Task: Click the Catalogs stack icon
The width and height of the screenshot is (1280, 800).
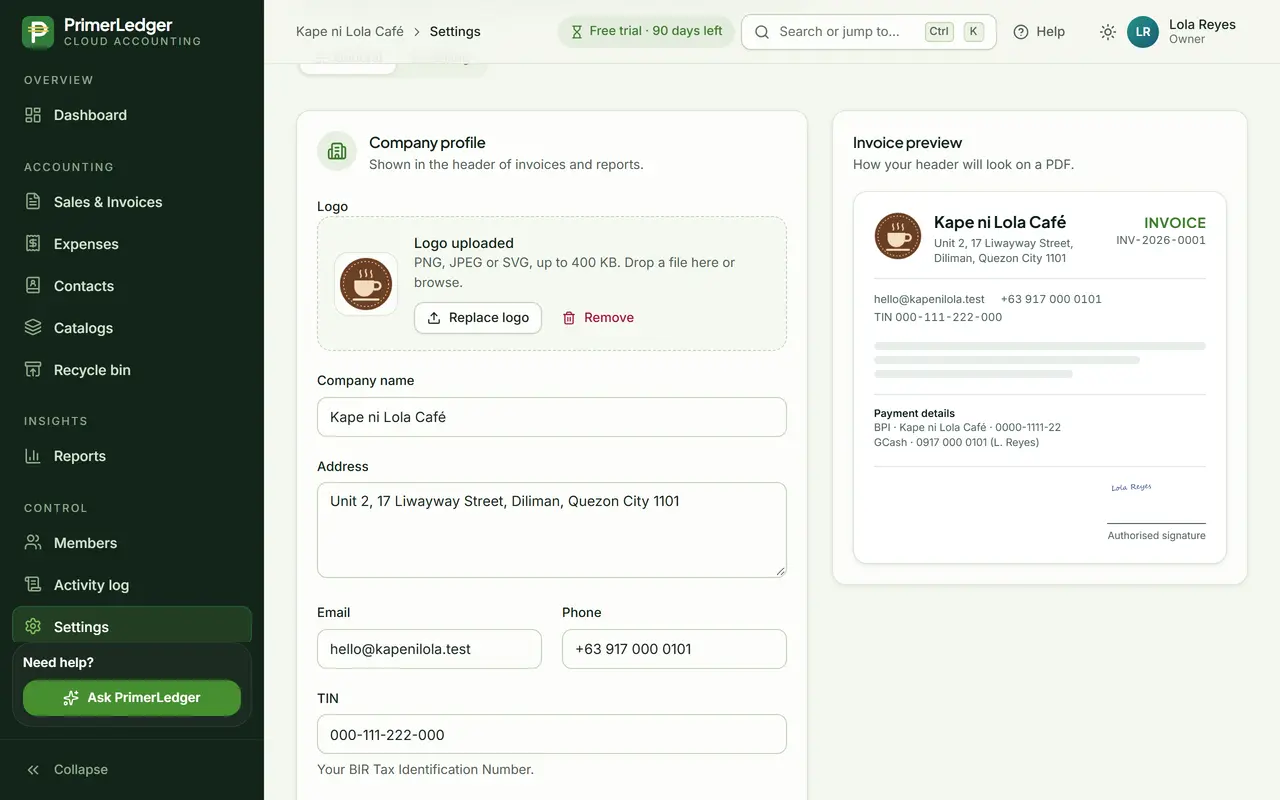Action: (33, 328)
